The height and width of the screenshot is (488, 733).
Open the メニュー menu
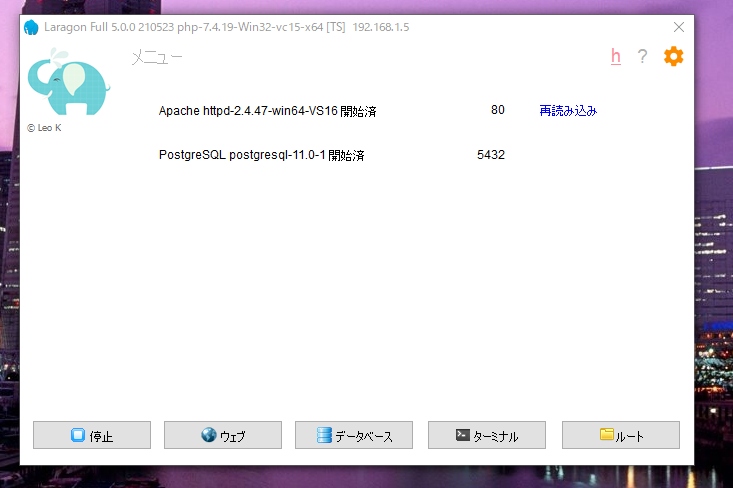pyautogui.click(x=157, y=58)
